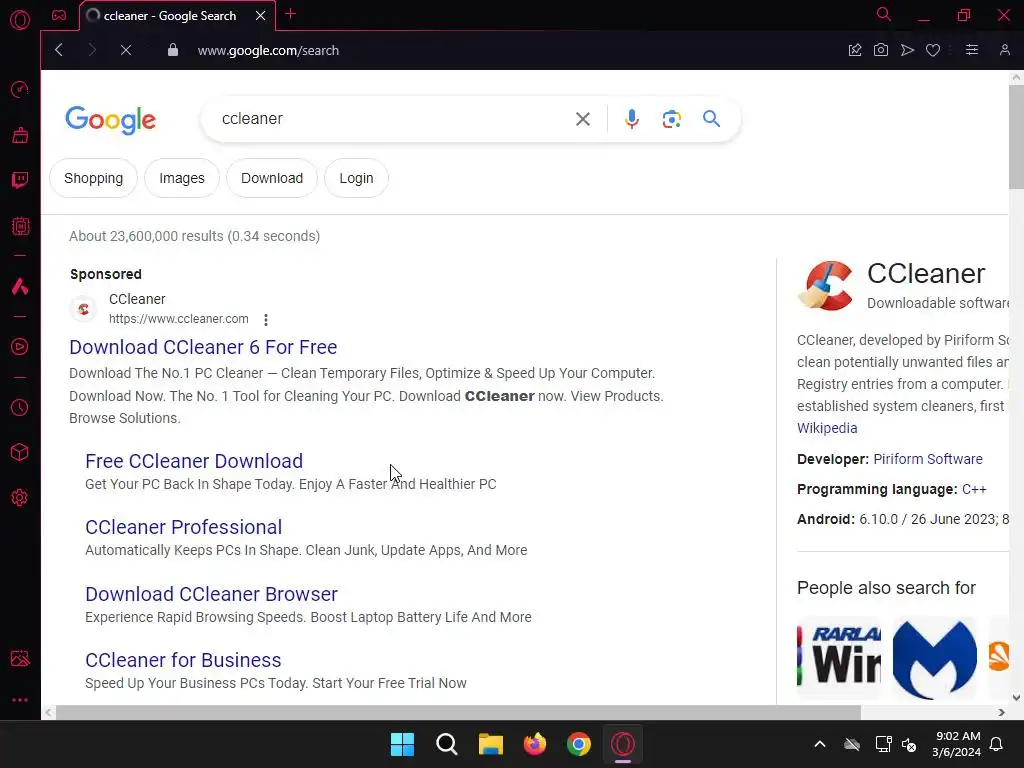The width and height of the screenshot is (1024, 768).
Task: Click the scroll right arrow
Action: coord(1002,712)
